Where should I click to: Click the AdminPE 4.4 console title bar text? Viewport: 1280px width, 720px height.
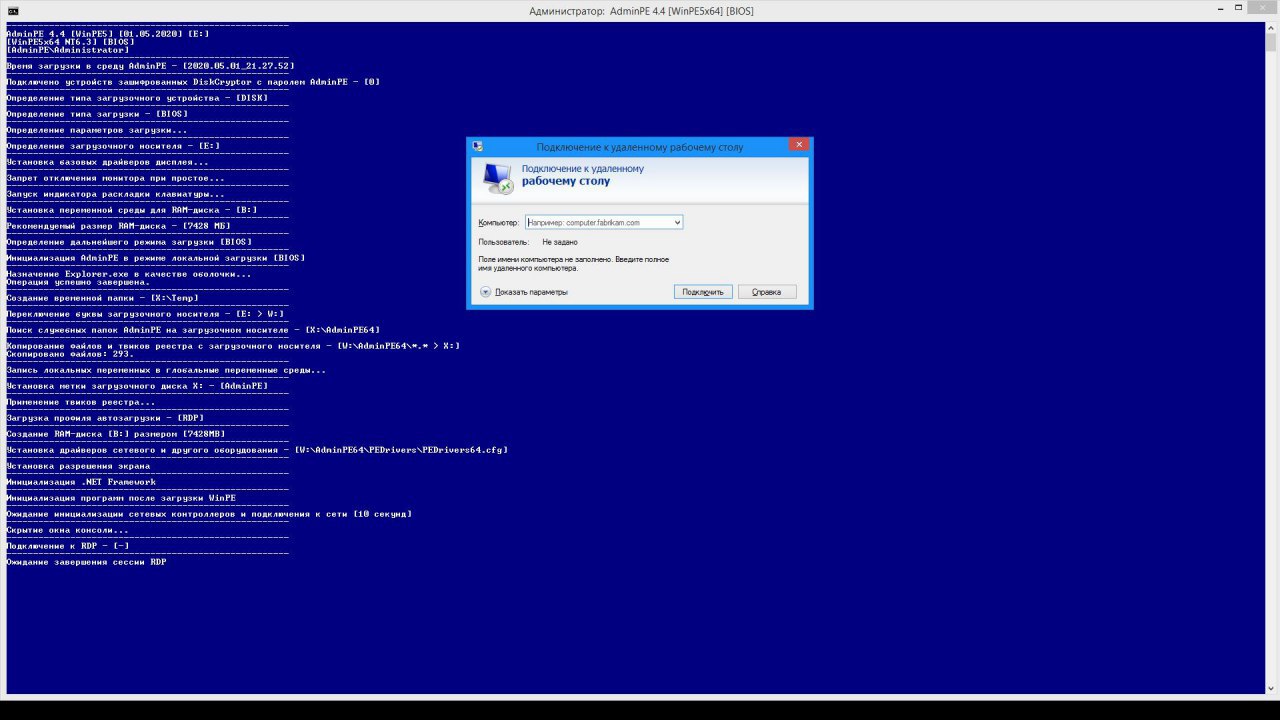pyautogui.click(x=641, y=11)
